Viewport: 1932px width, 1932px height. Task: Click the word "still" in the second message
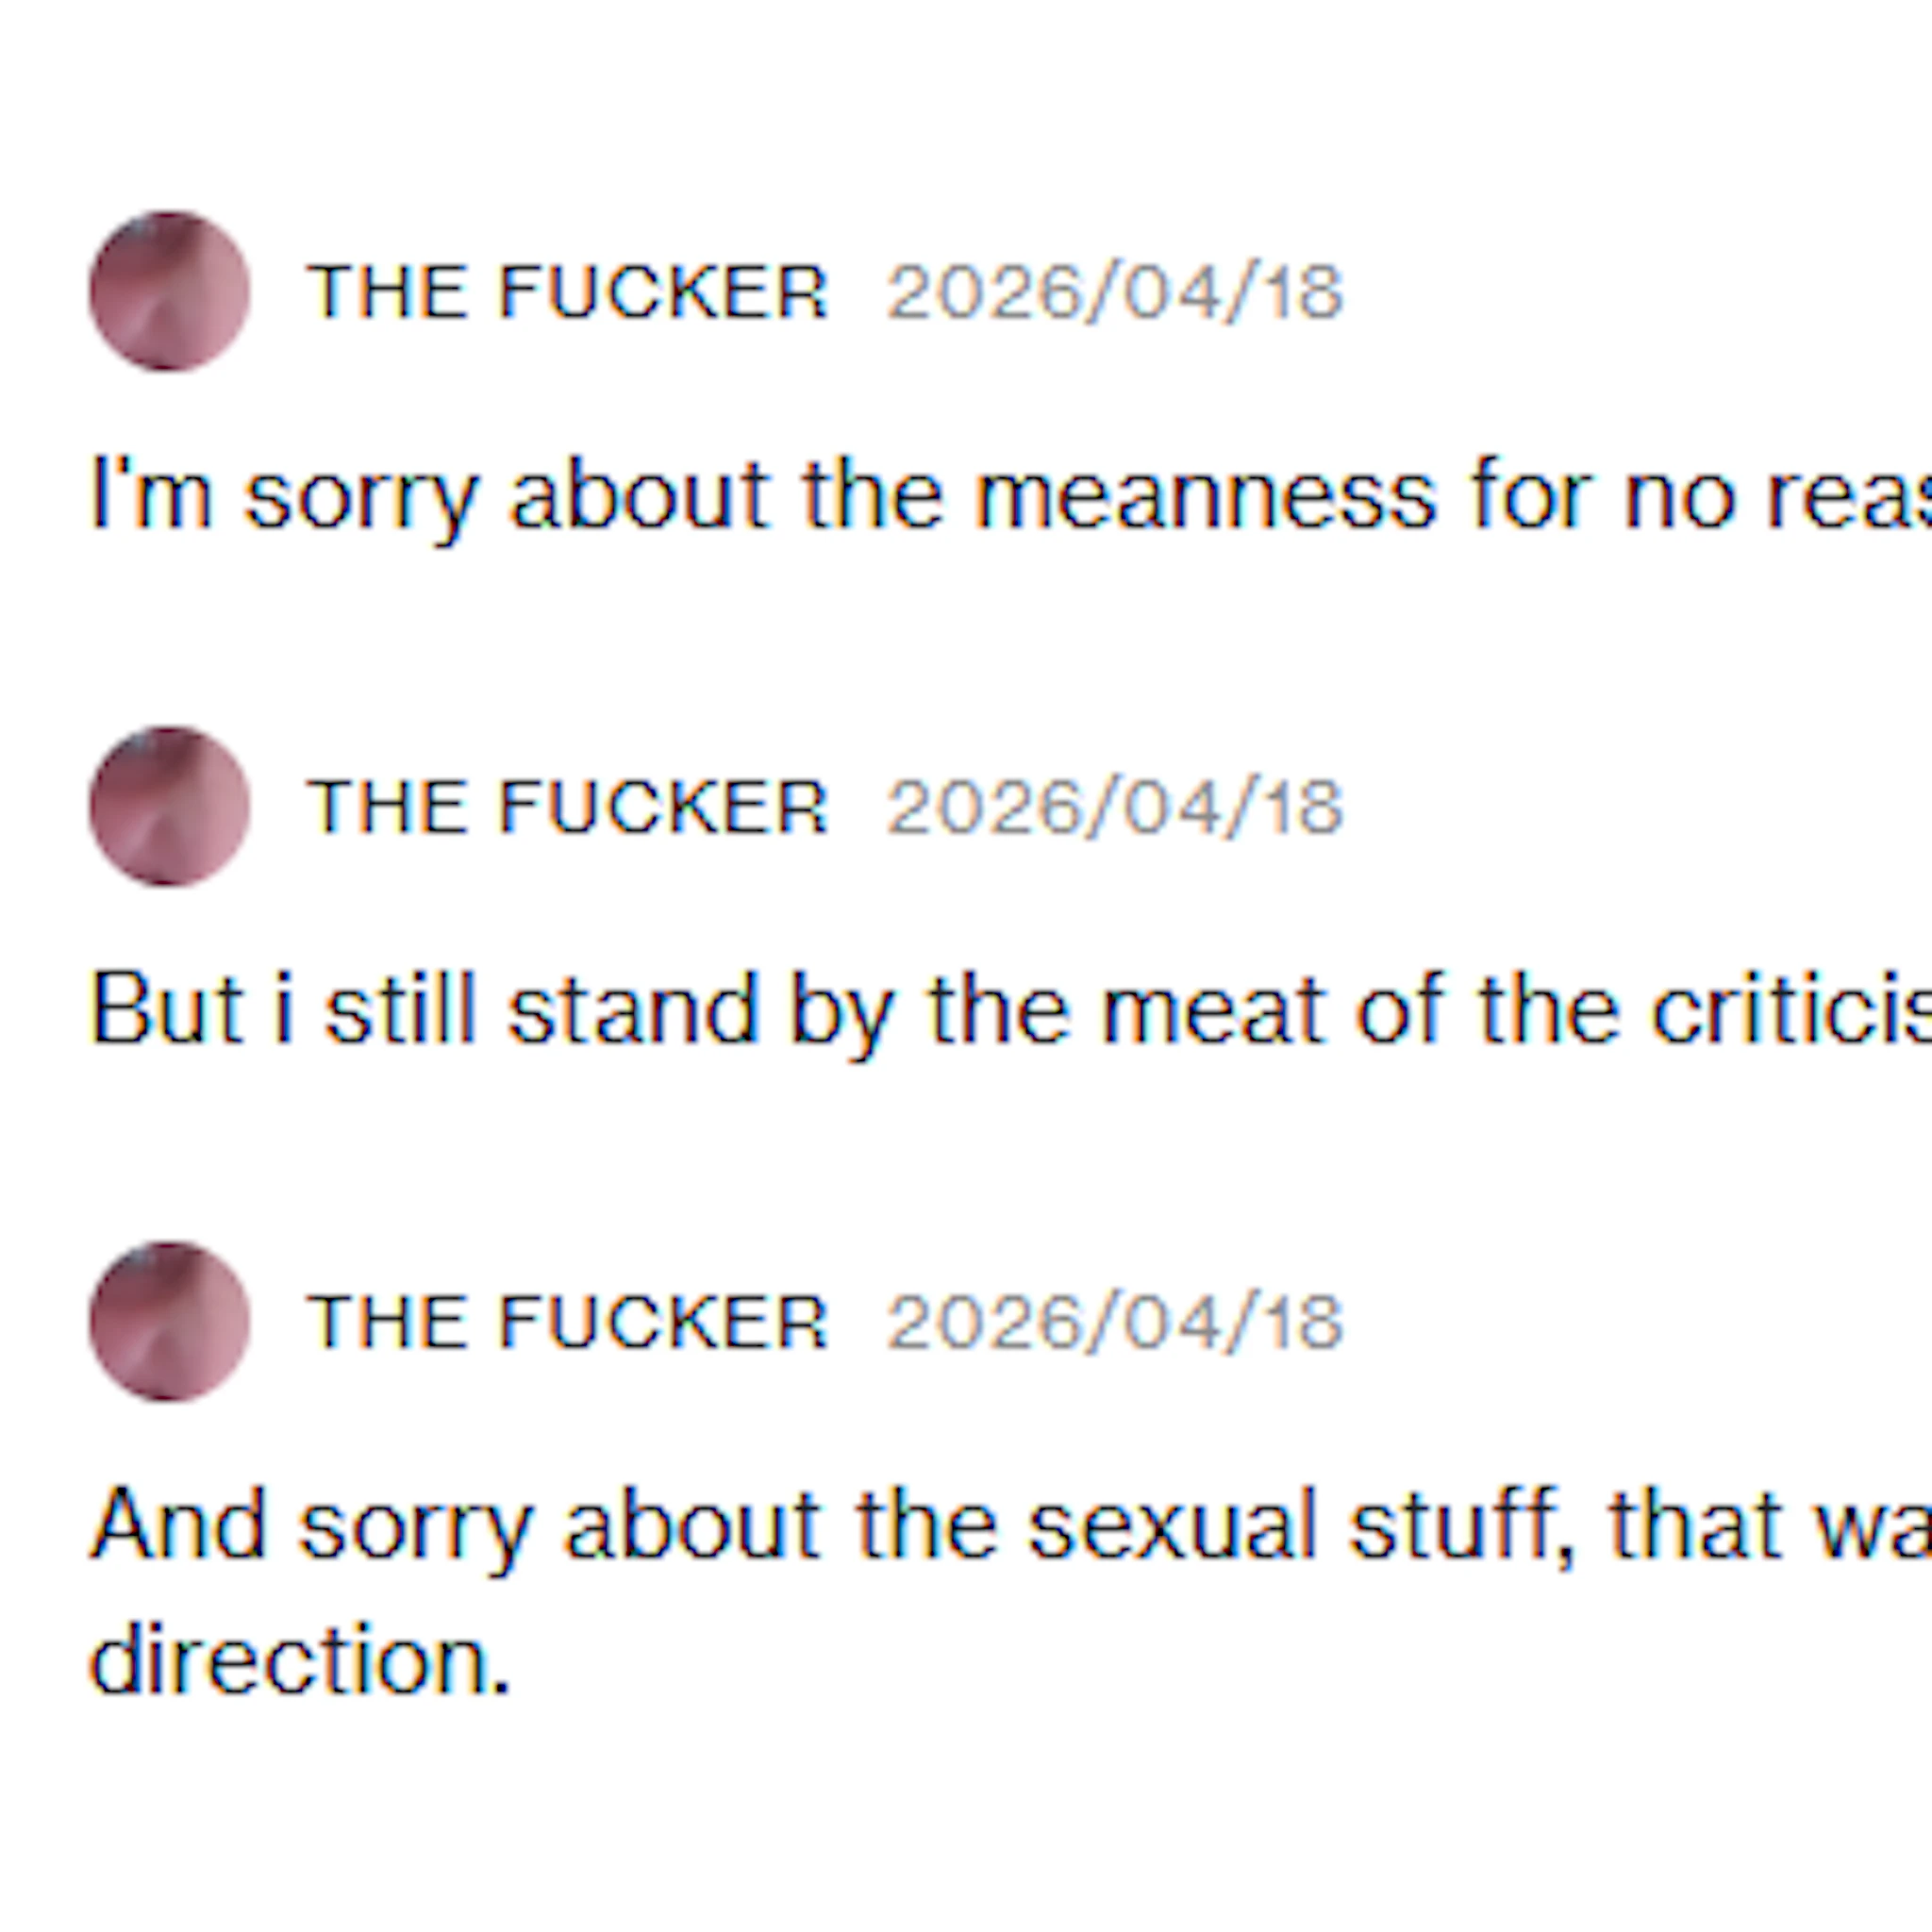[x=400, y=1010]
